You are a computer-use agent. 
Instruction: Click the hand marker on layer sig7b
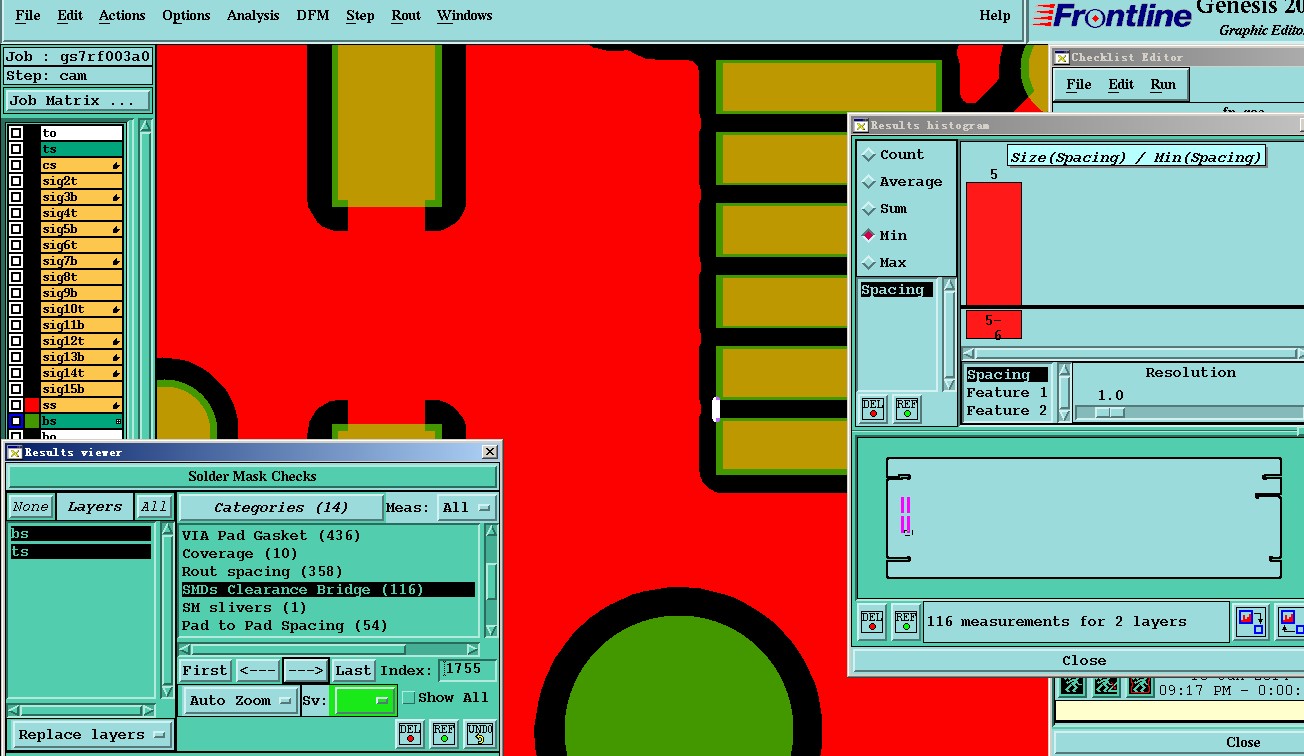(116, 261)
